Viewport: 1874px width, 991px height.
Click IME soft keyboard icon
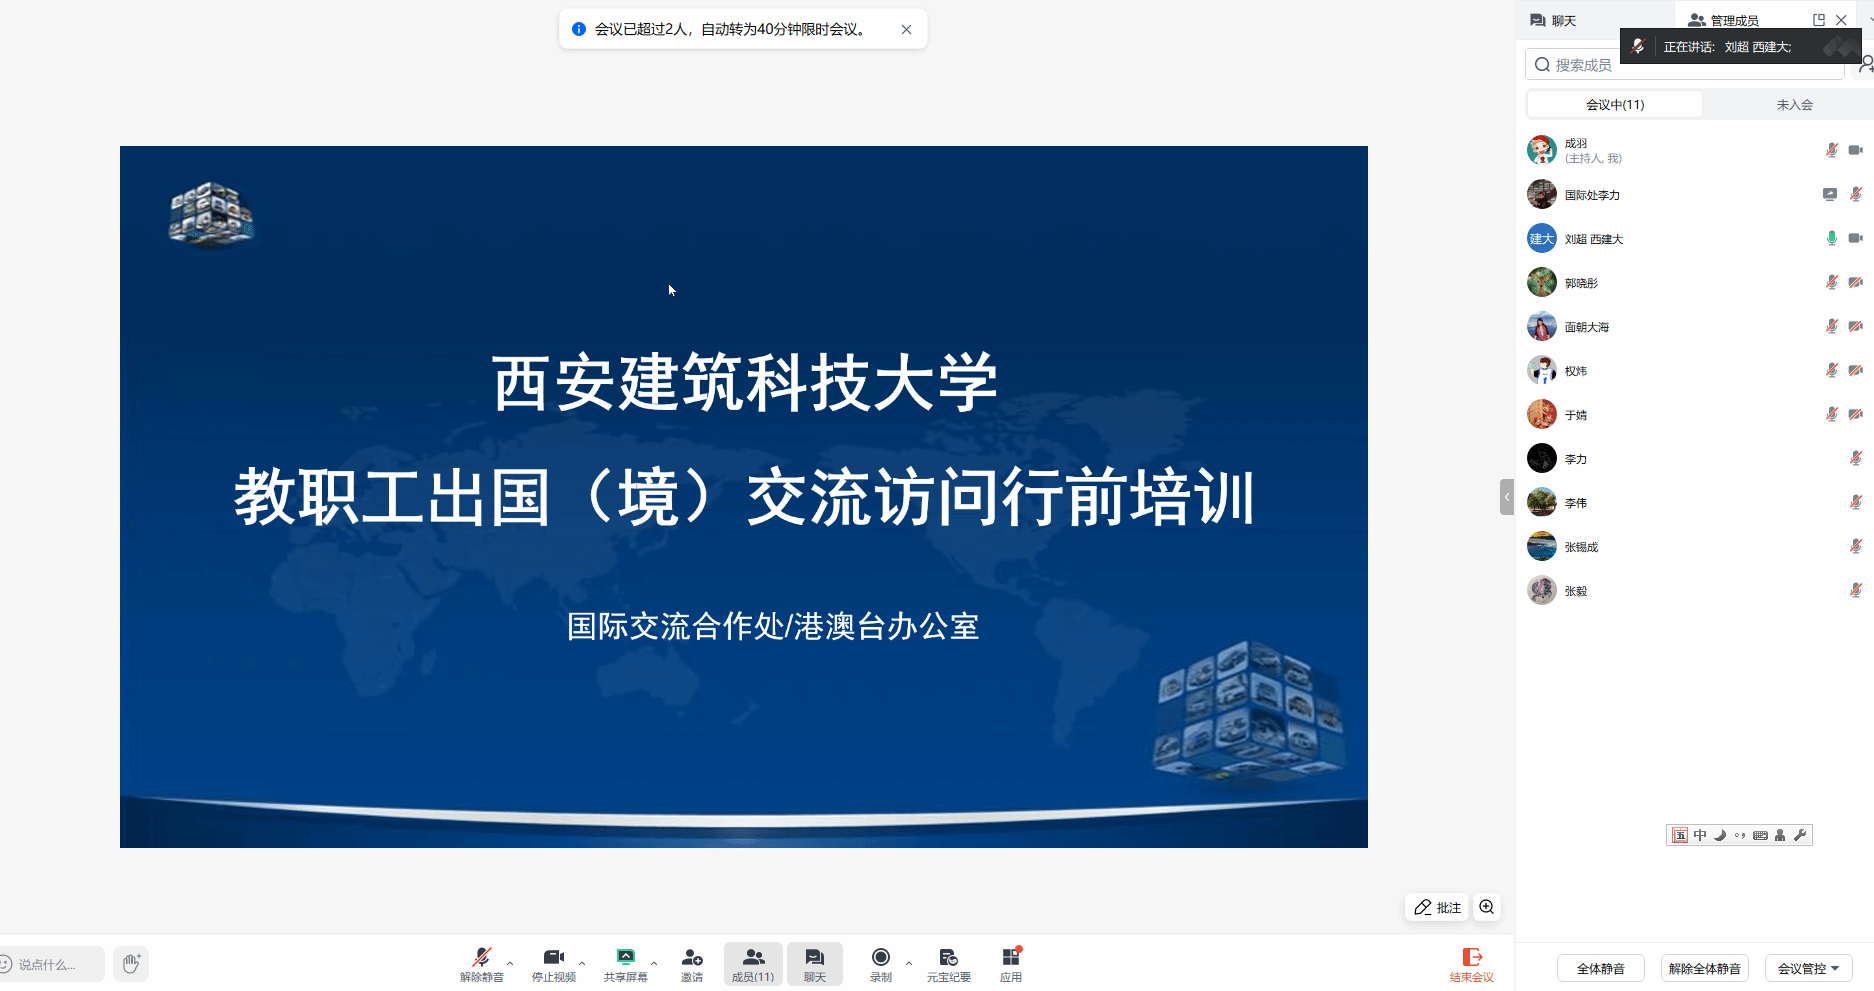pyautogui.click(x=1760, y=835)
